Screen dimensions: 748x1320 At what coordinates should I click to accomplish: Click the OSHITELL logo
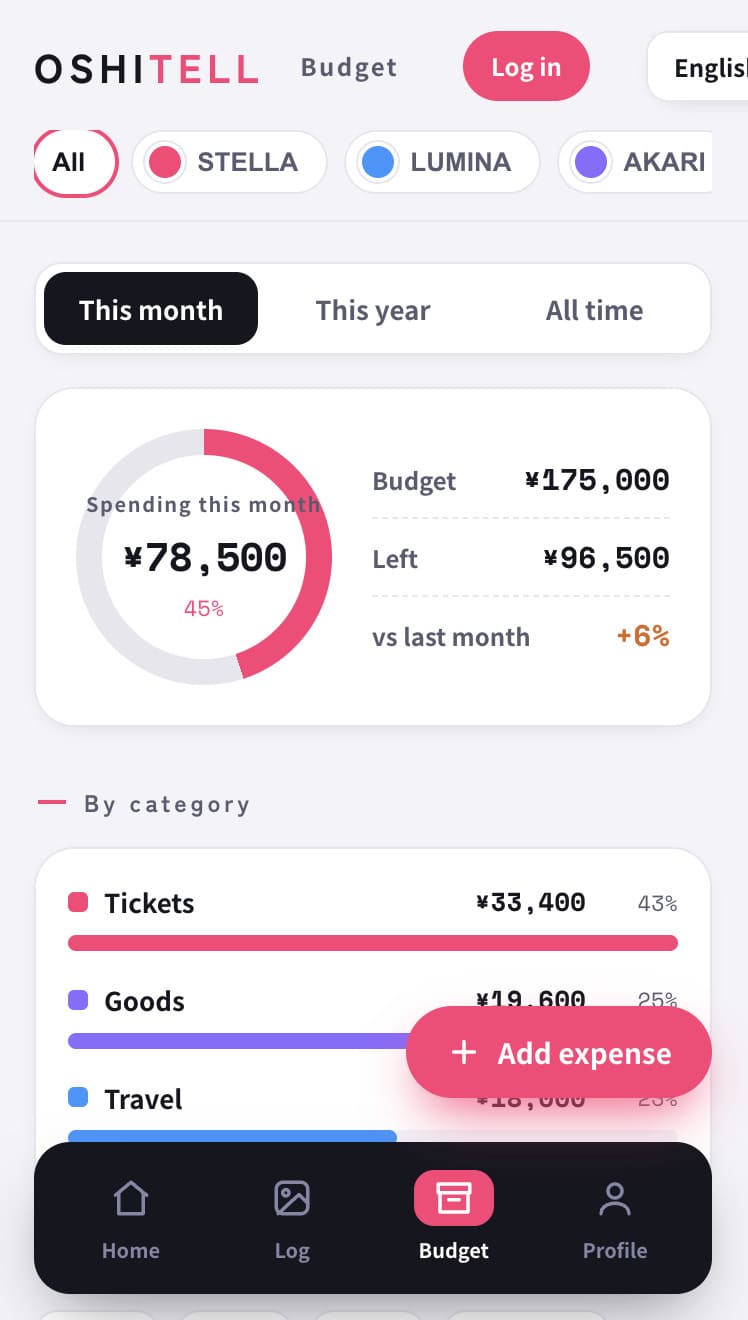pyautogui.click(x=147, y=68)
